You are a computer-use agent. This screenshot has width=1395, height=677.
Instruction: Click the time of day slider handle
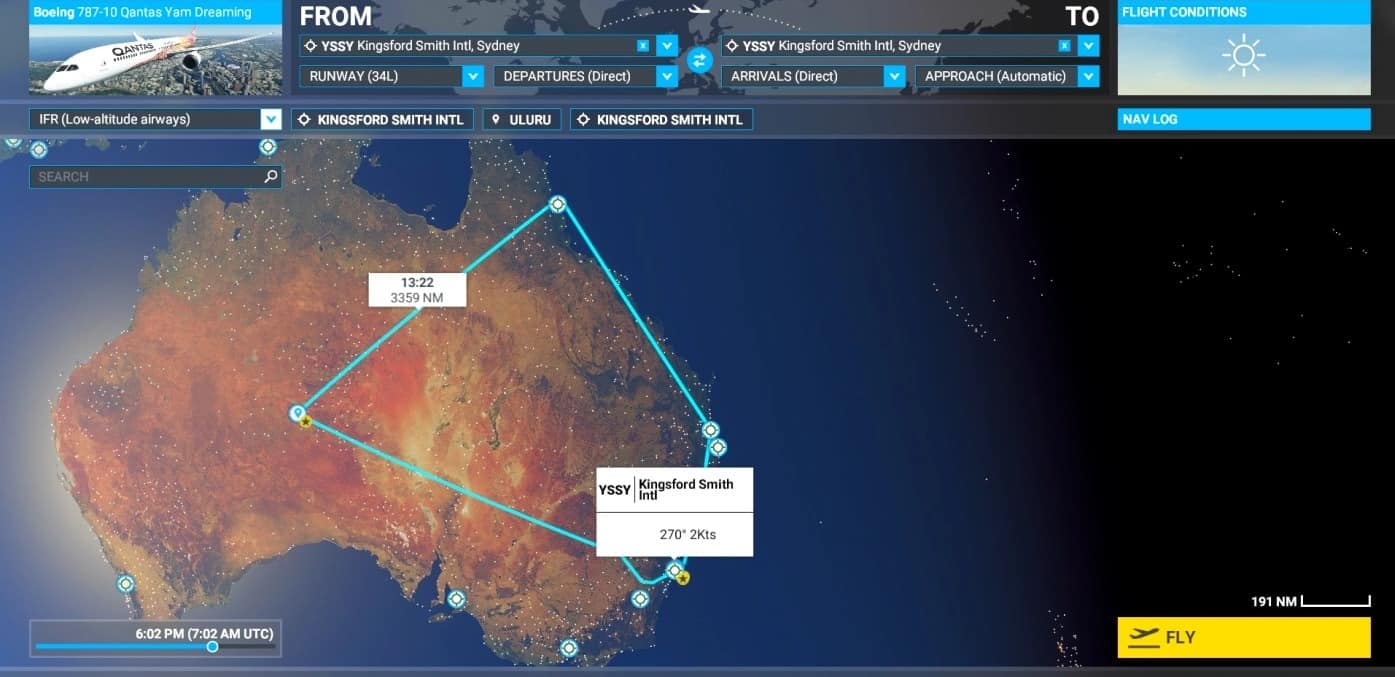[212, 647]
